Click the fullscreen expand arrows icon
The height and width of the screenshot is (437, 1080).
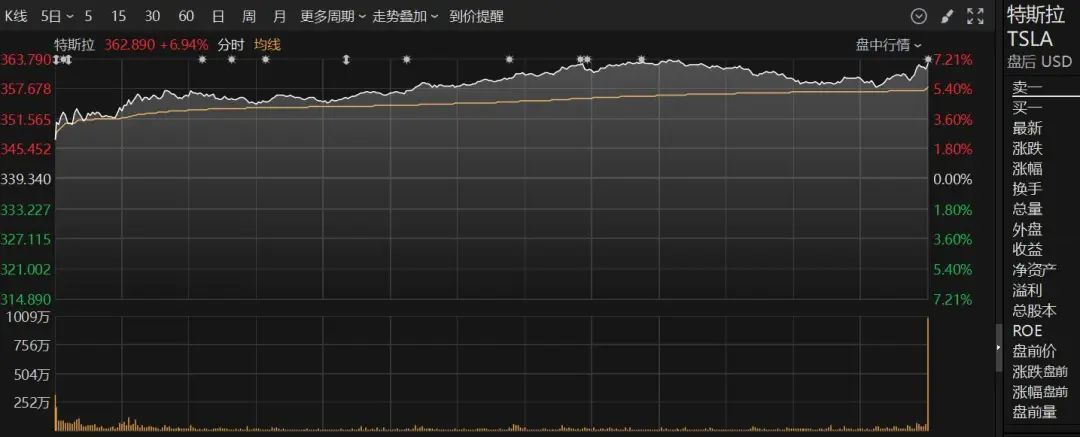[x=975, y=16]
